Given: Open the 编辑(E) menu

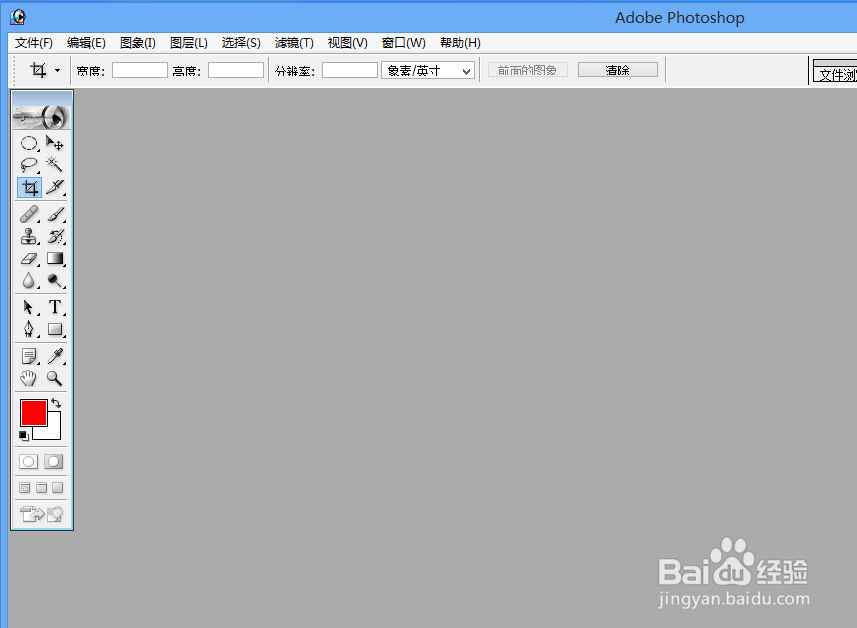Looking at the screenshot, I should tap(86, 43).
